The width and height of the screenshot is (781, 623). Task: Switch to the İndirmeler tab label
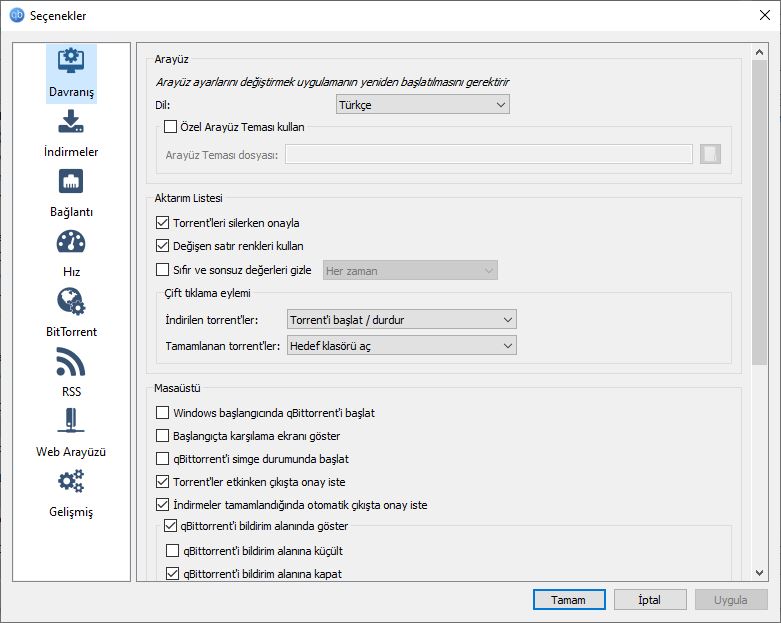coord(71,152)
